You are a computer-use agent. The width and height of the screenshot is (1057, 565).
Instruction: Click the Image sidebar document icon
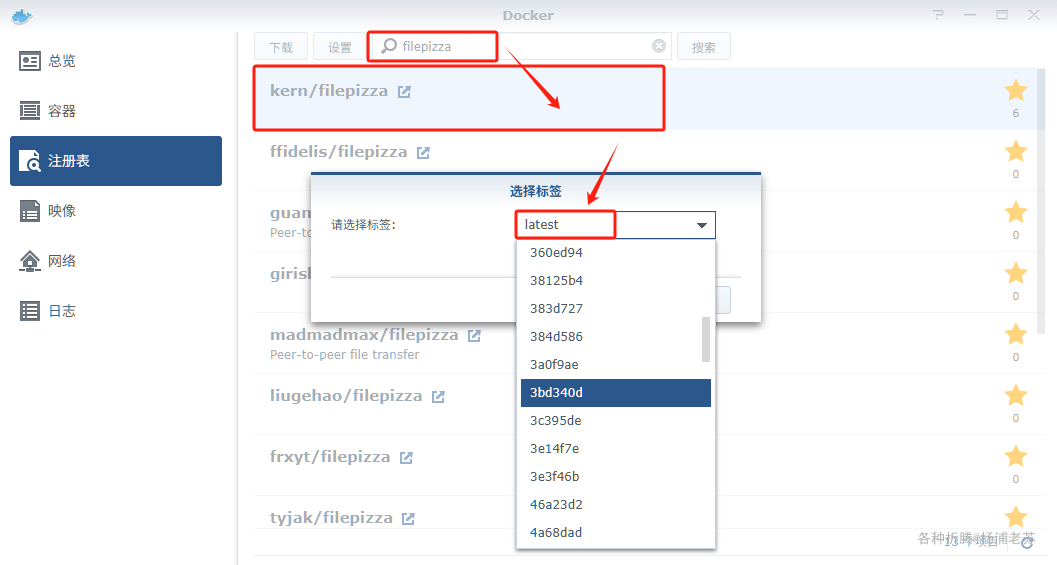(30, 210)
